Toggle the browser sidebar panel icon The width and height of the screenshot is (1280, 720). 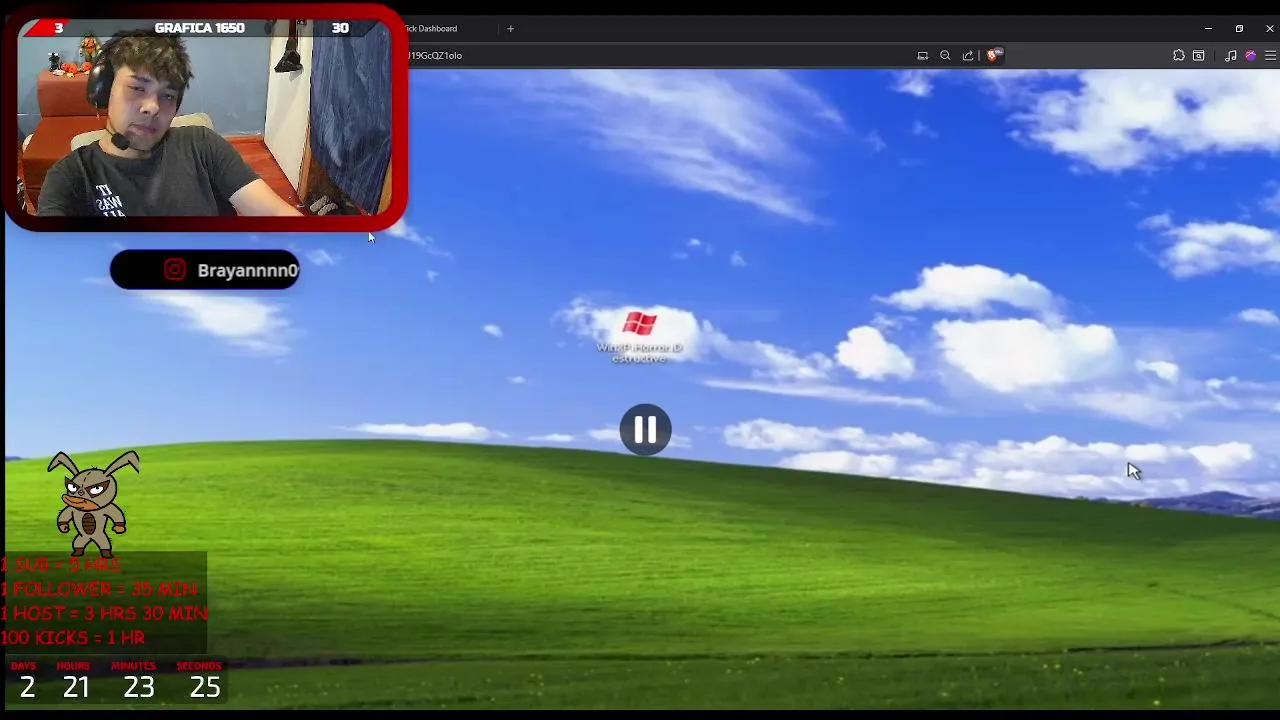pyautogui.click(x=1199, y=55)
